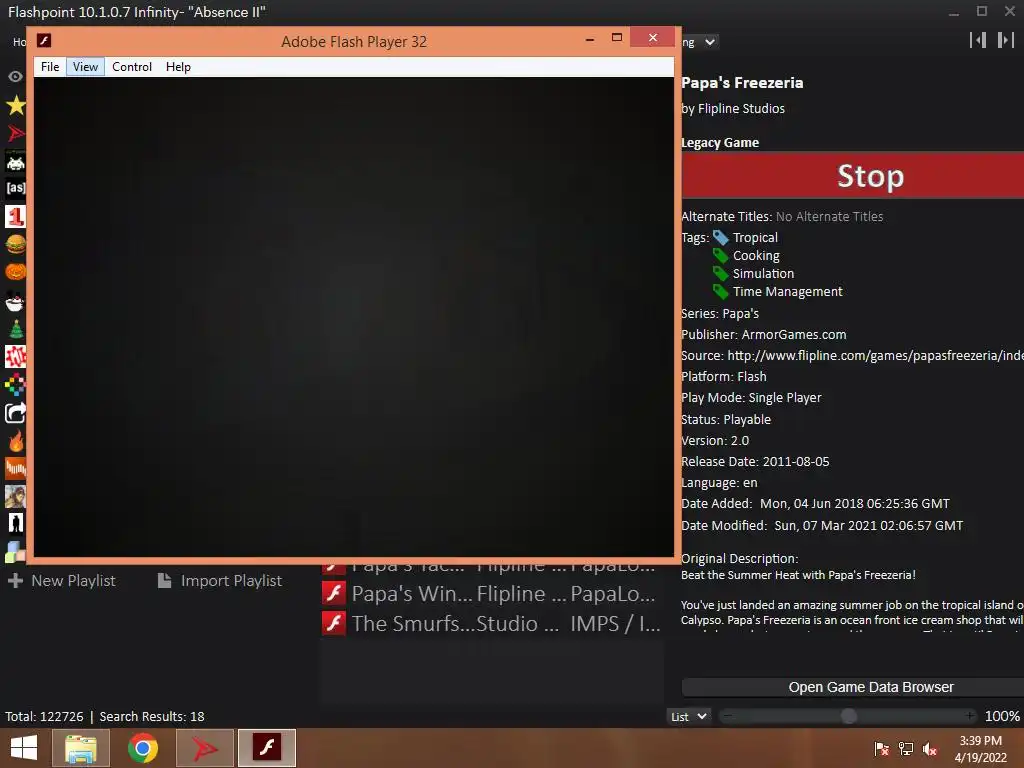Open the Windows Start button

click(x=24, y=748)
